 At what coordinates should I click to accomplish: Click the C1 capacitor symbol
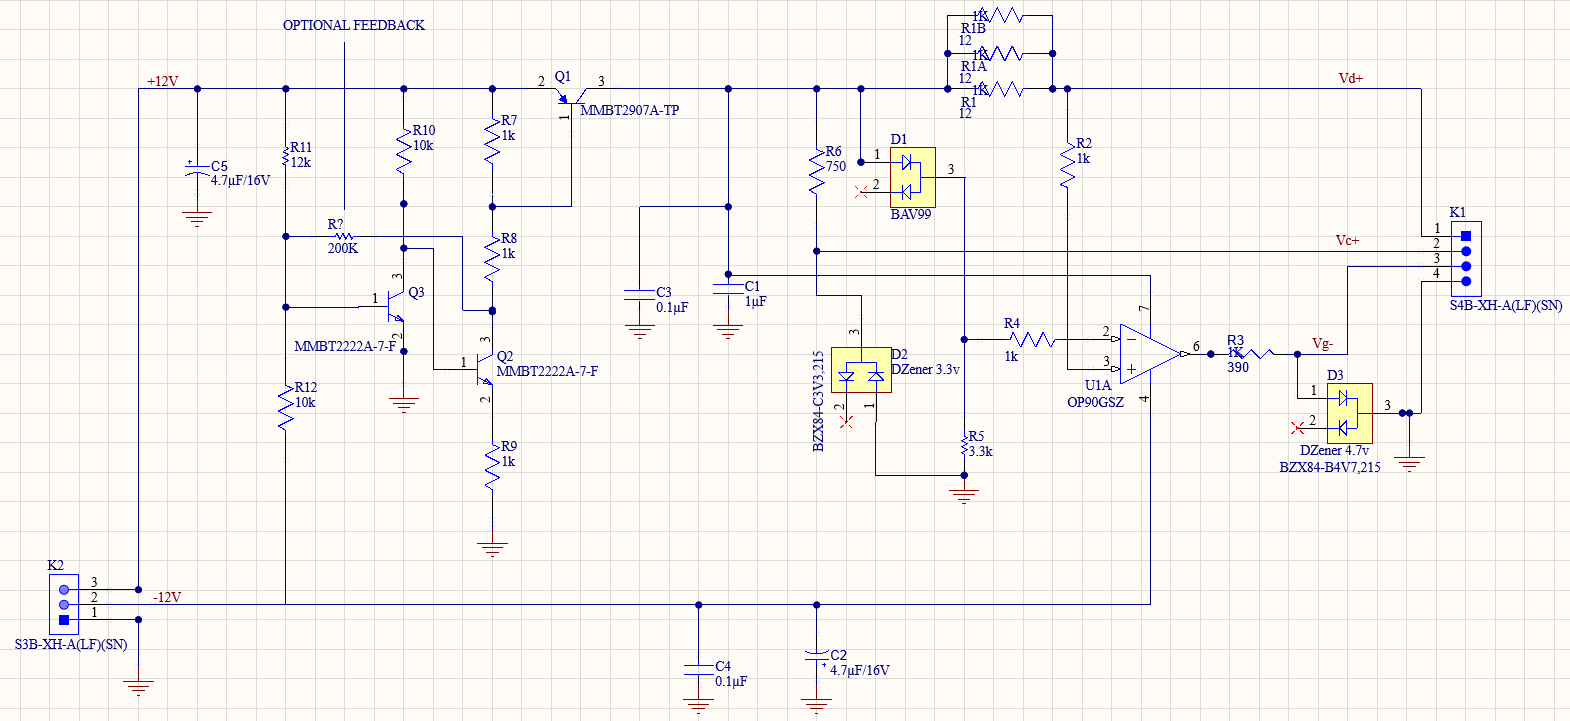pyautogui.click(x=728, y=288)
